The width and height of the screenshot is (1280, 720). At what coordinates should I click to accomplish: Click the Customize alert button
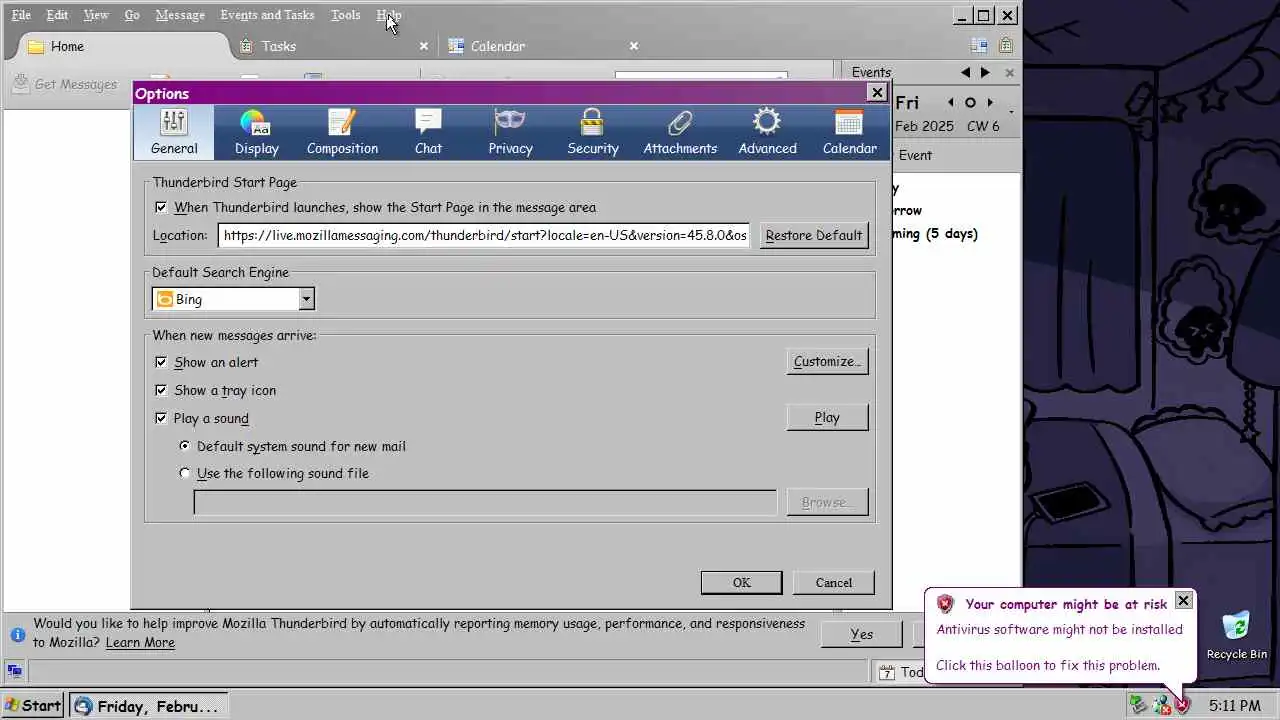(827, 362)
